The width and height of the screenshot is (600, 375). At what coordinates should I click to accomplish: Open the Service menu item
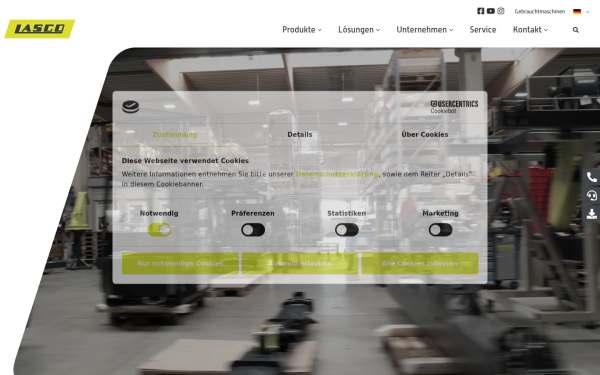(483, 29)
